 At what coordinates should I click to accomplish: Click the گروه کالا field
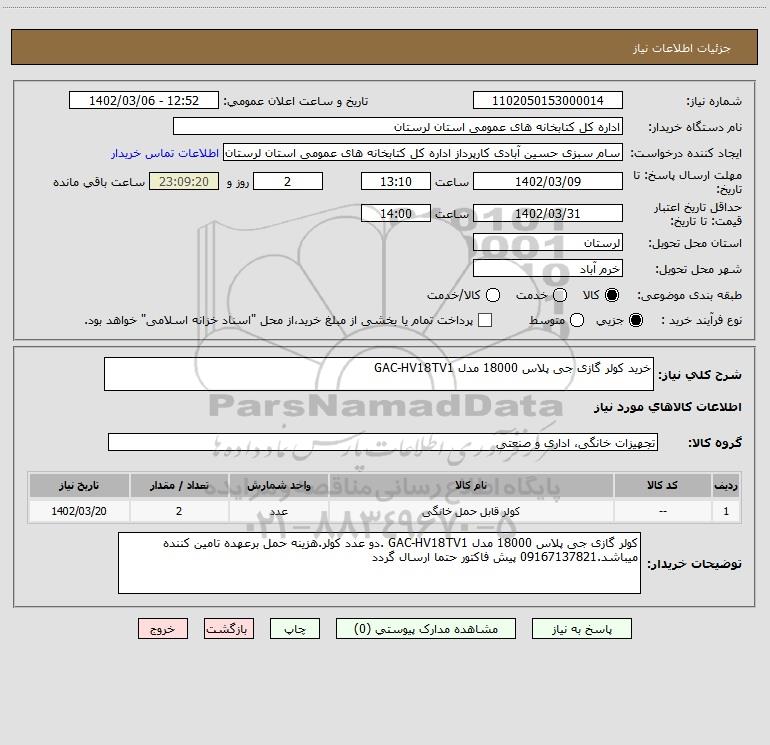point(383,442)
